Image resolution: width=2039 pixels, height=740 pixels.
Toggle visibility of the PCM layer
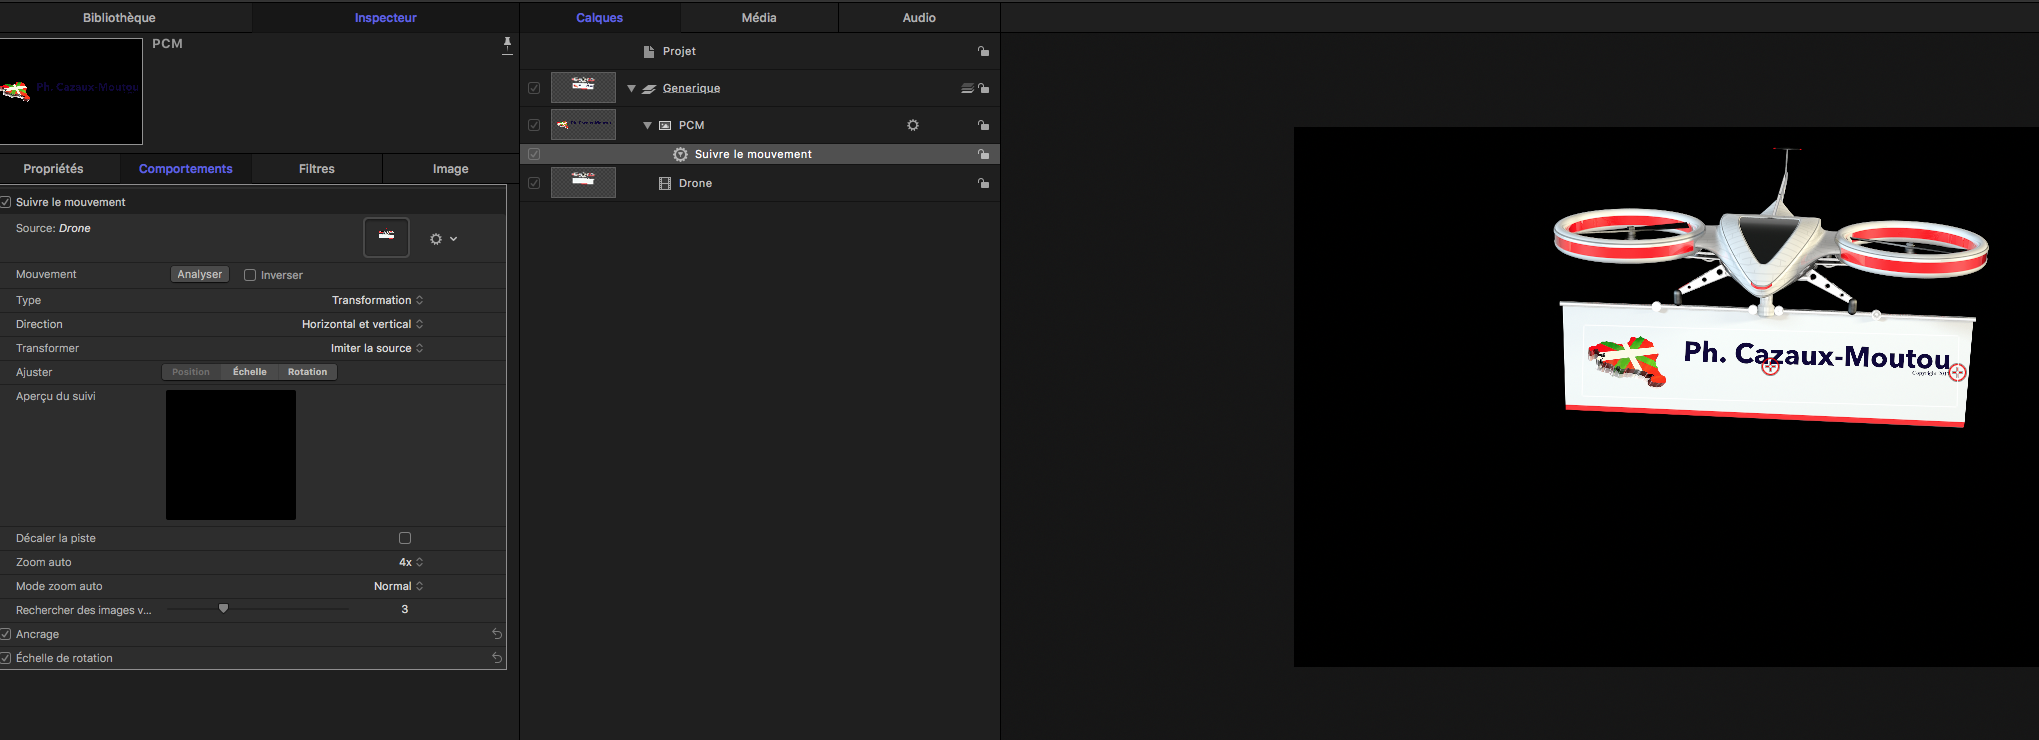click(534, 125)
